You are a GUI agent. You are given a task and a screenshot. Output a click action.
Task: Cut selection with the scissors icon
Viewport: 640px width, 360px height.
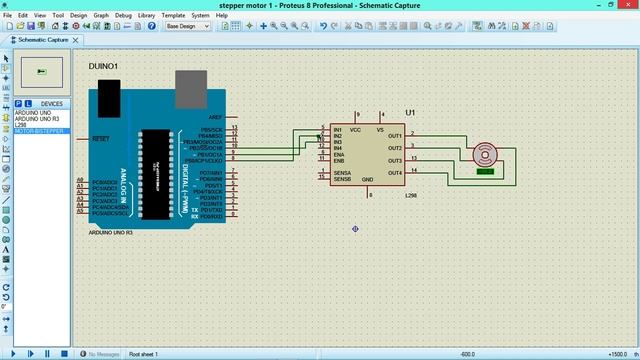point(348,26)
